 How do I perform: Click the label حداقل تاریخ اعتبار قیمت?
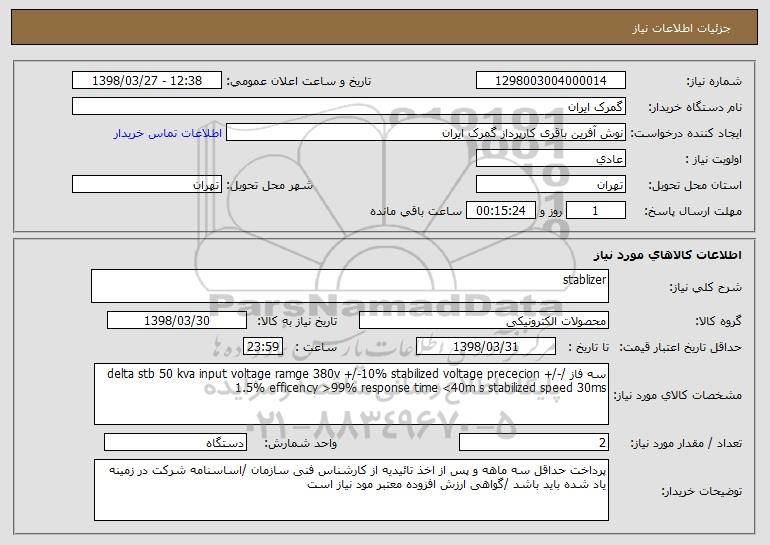click(x=681, y=347)
